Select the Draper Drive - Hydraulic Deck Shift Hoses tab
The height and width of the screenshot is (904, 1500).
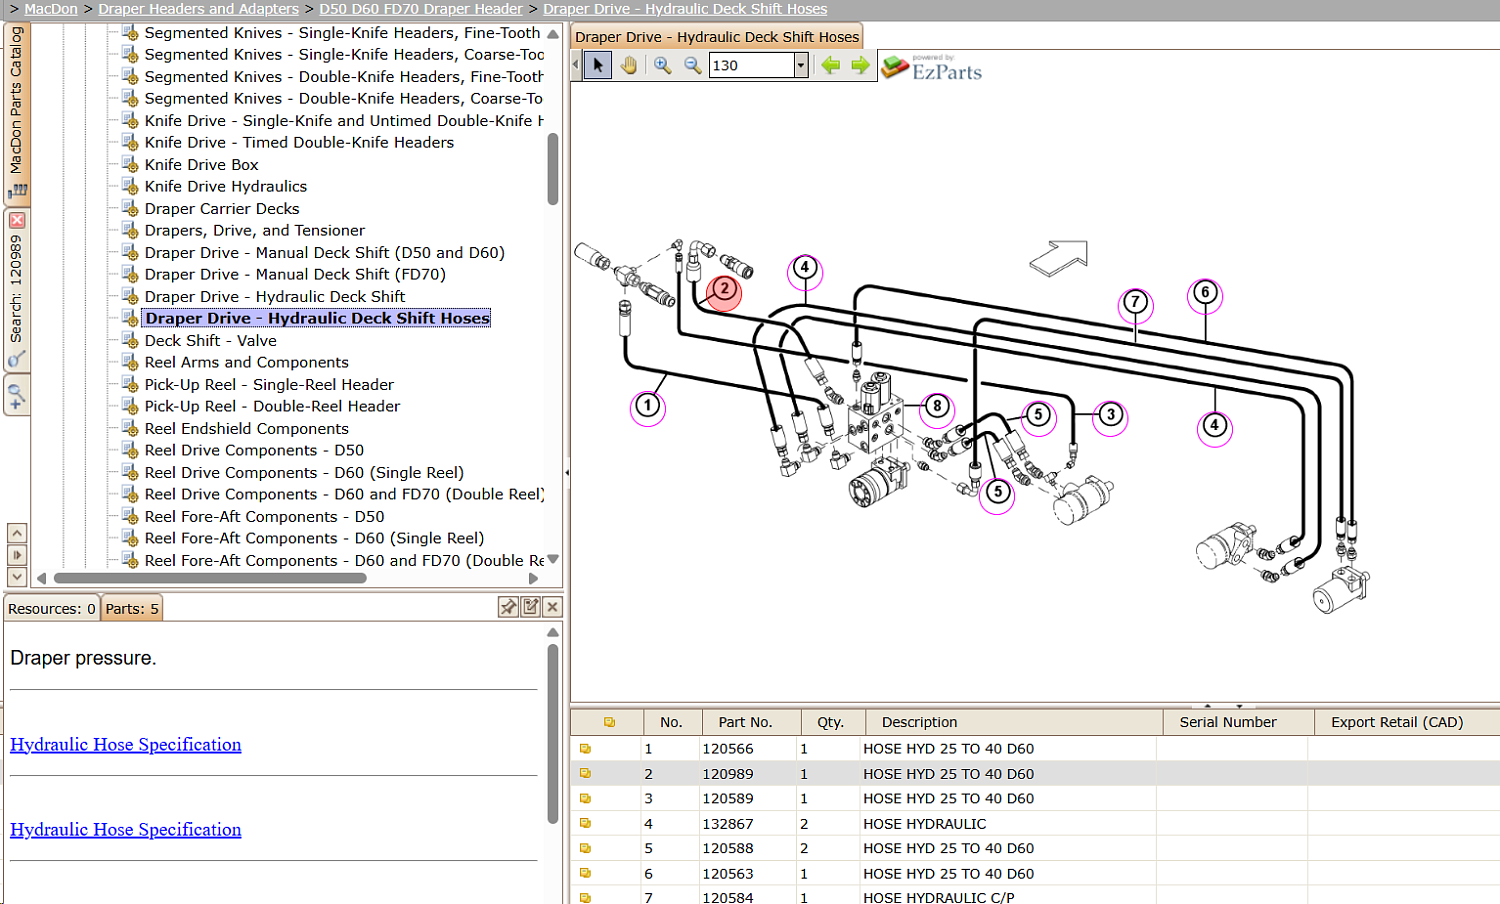(x=717, y=37)
